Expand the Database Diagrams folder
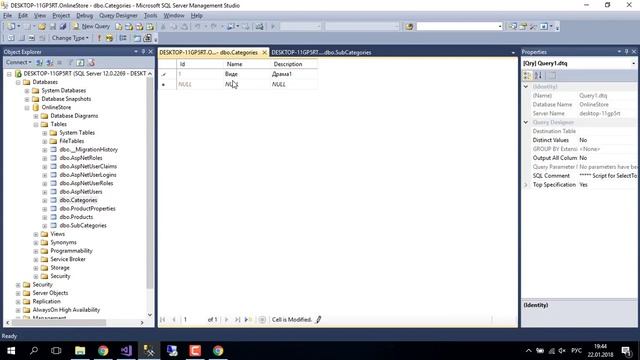 coord(36,116)
